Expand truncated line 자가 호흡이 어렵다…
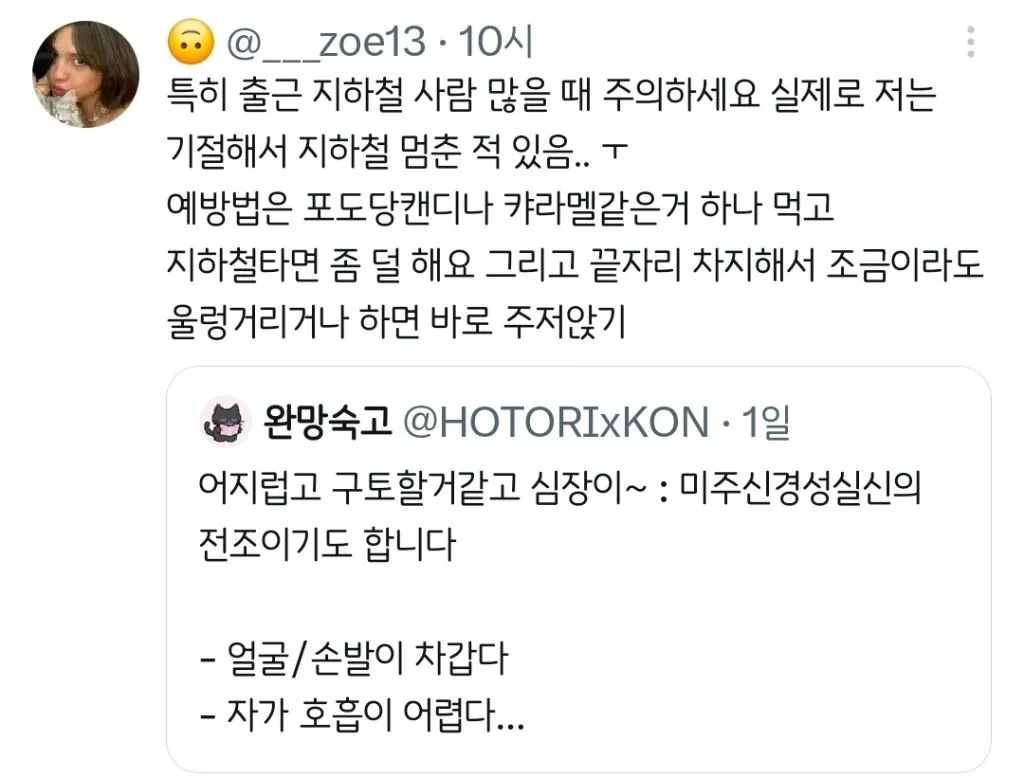 361,714
